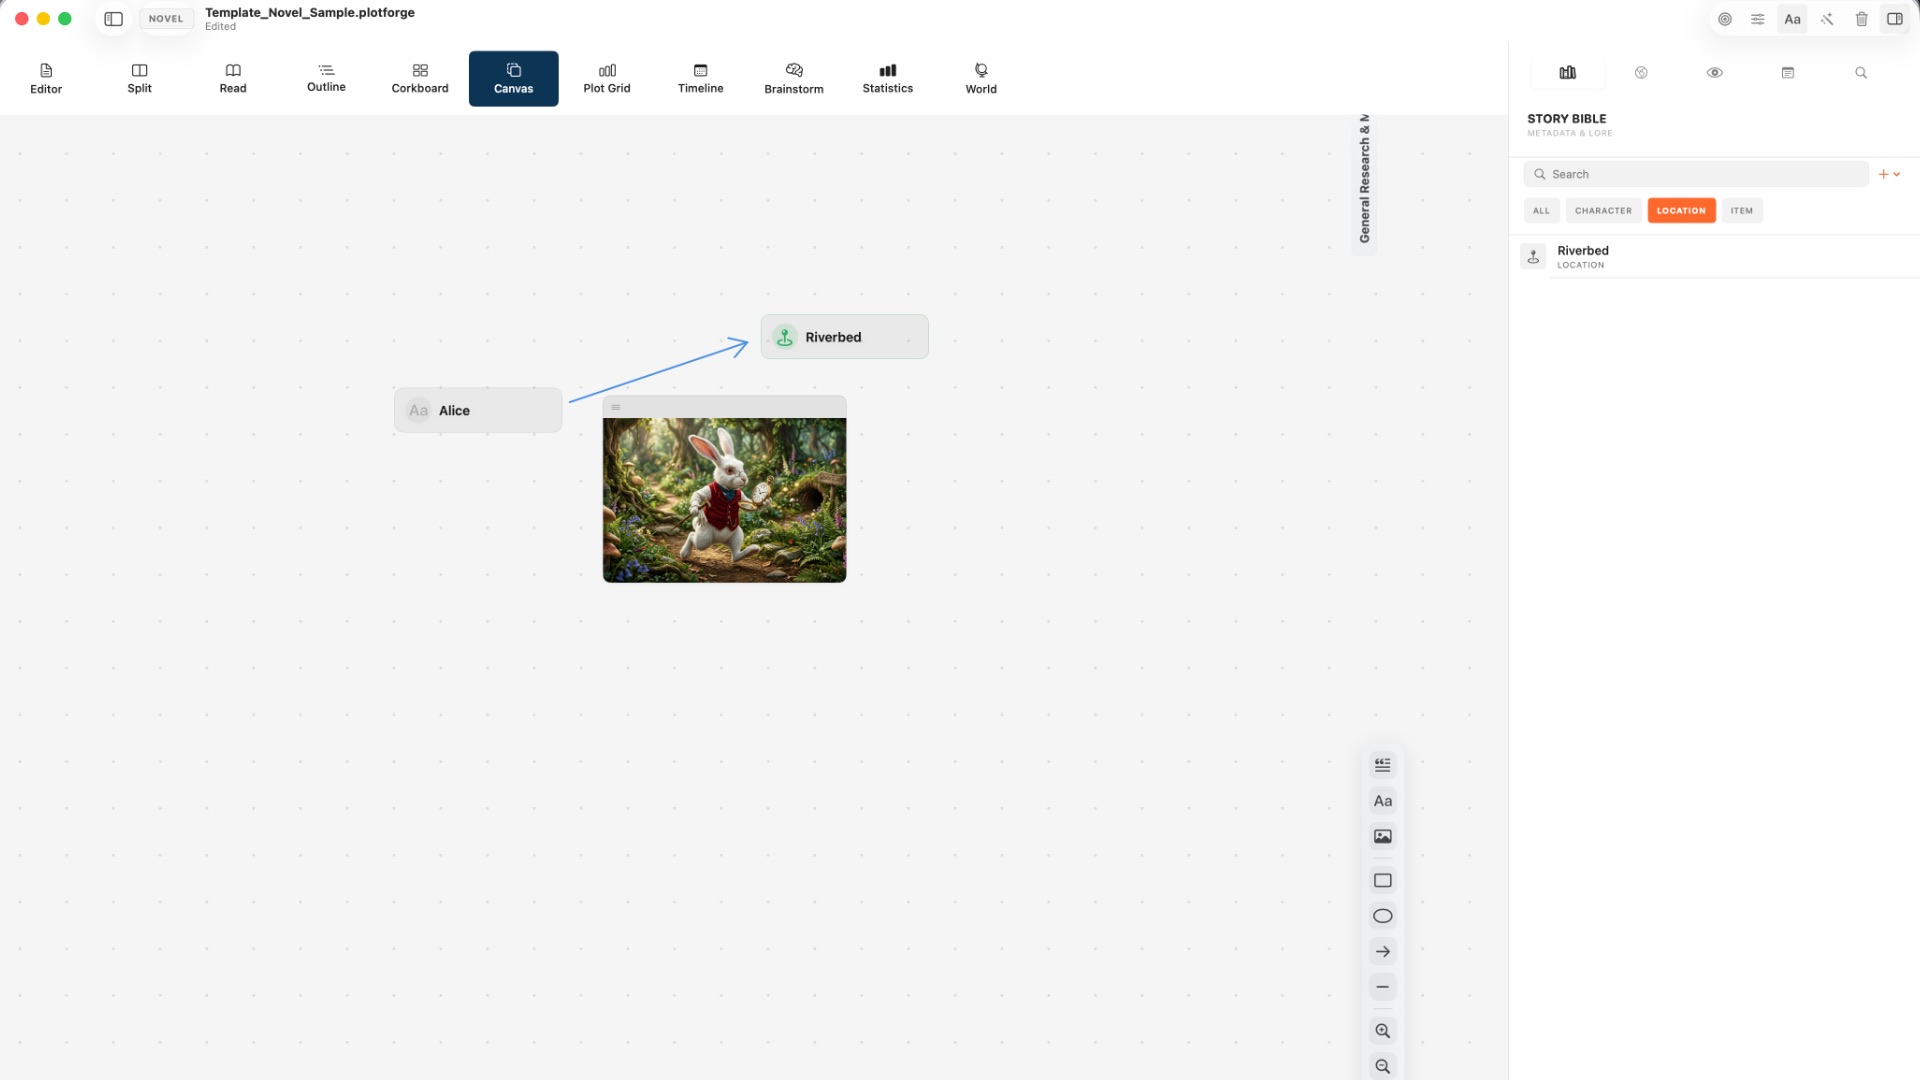Toggle the LOCATION filter
This screenshot has height=1080, width=1920.
click(1681, 211)
